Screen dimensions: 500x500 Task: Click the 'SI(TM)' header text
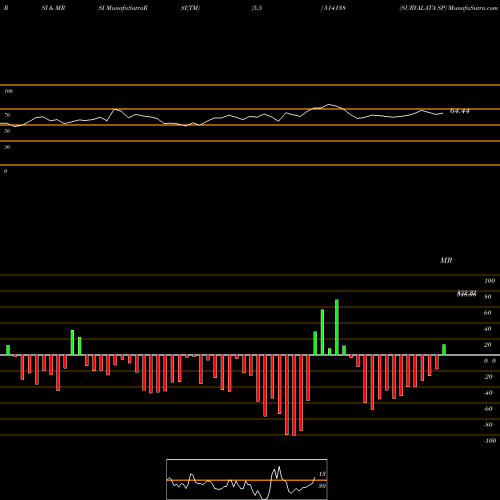[190, 8]
